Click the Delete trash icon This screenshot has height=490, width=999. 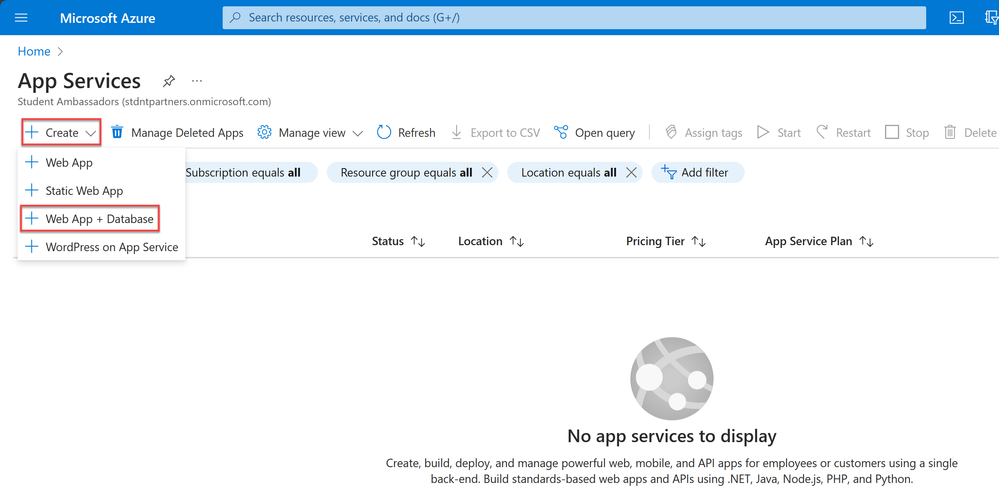click(950, 133)
